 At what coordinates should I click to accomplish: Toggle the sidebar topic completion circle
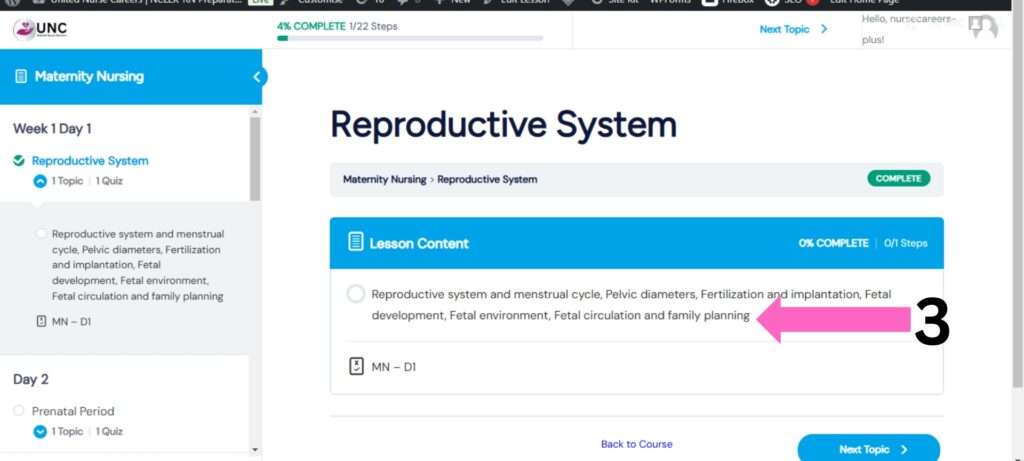[41, 233]
